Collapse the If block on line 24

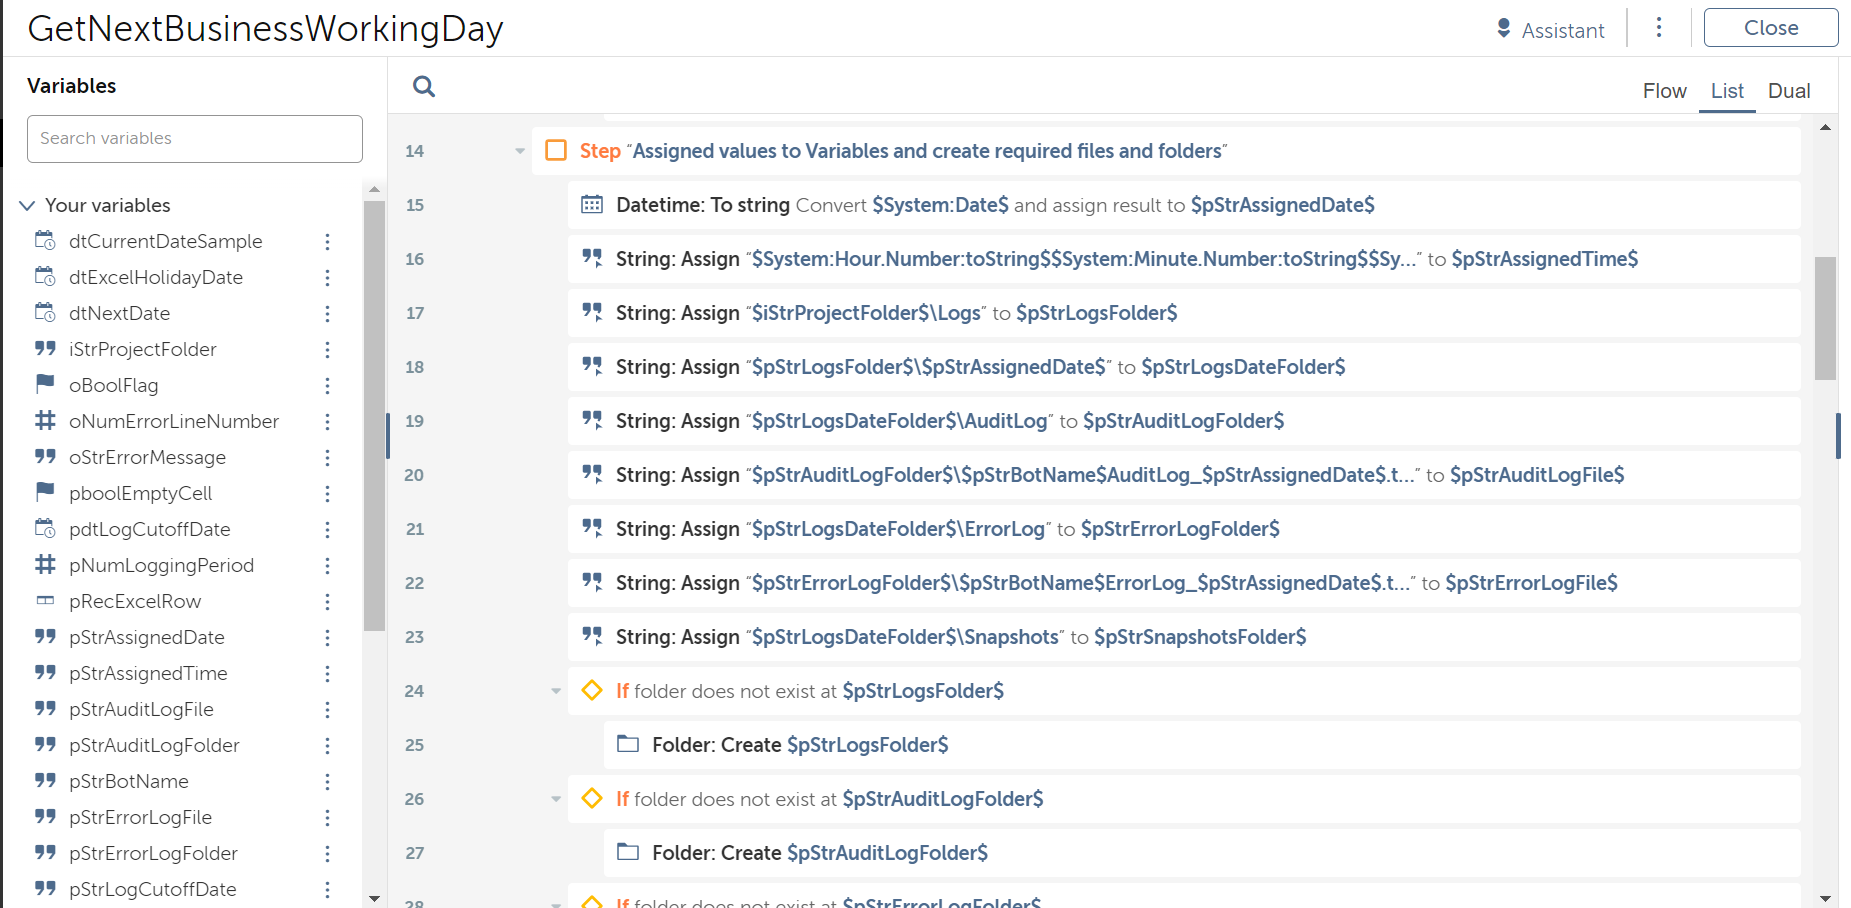[x=556, y=691]
